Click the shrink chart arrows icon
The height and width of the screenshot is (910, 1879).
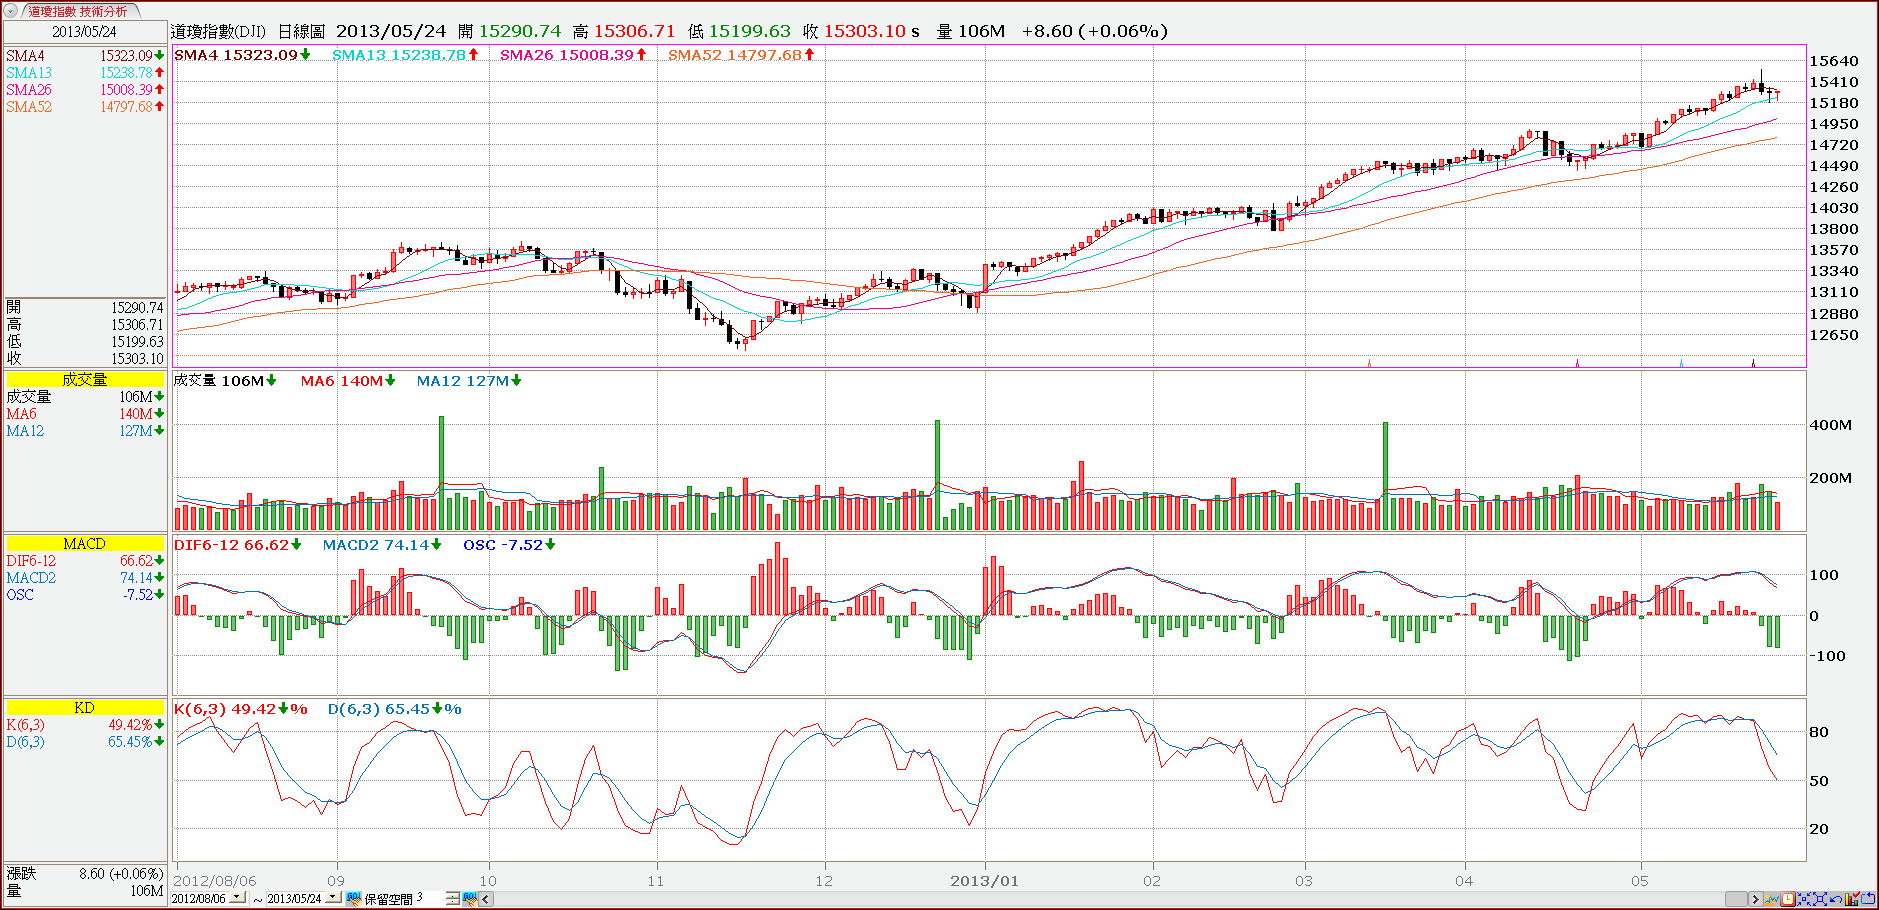click(1804, 899)
